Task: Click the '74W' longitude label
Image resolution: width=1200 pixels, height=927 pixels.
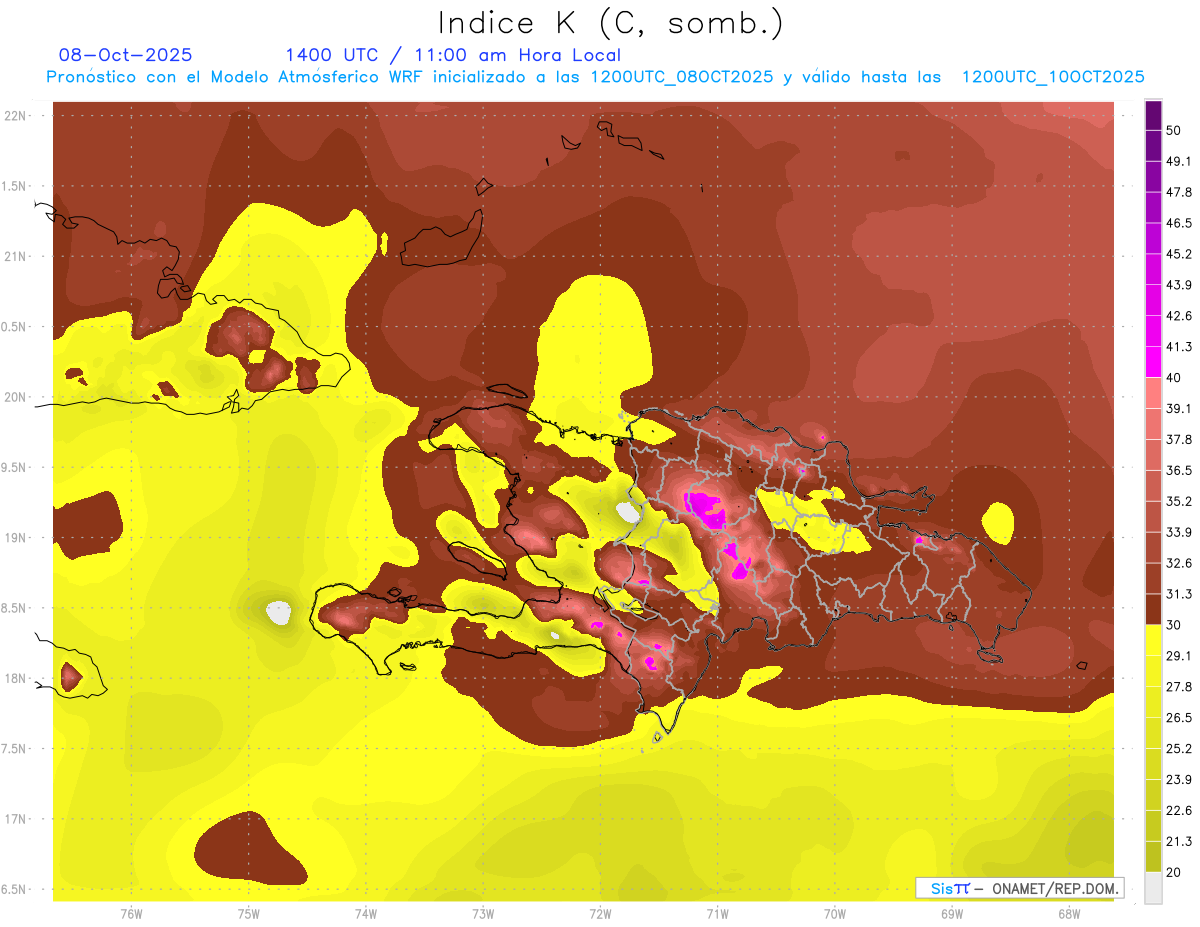Action: (x=366, y=914)
